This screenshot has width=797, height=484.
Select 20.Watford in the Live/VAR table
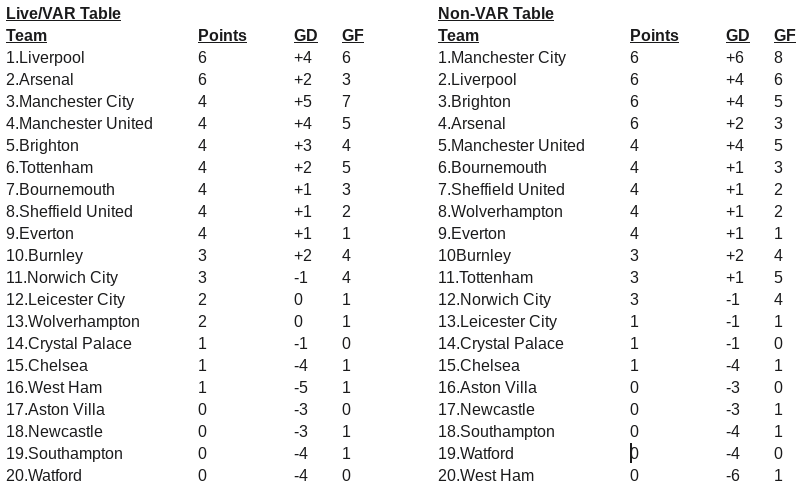tap(44, 476)
